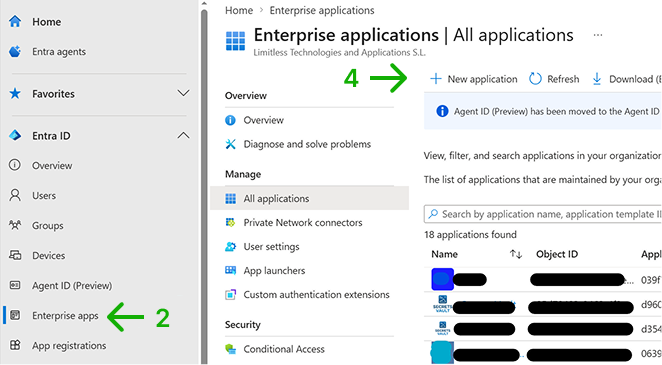This screenshot has height=365, width=662.
Task: Open Overview in the resource menu
Action: [263, 120]
